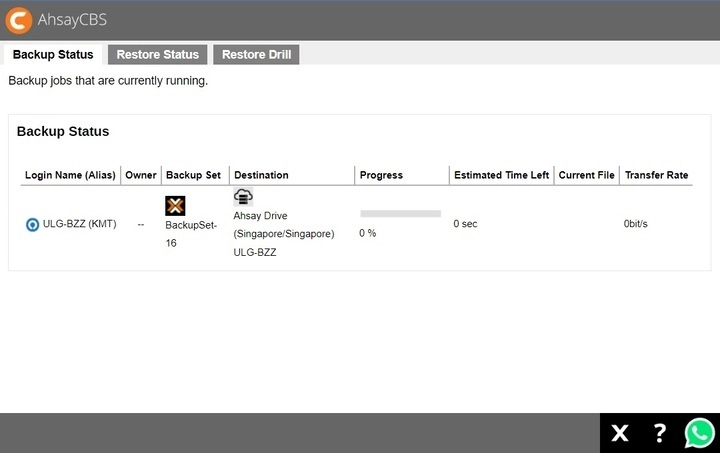Click the Owner column header
720x453 pixels.
click(x=141, y=175)
